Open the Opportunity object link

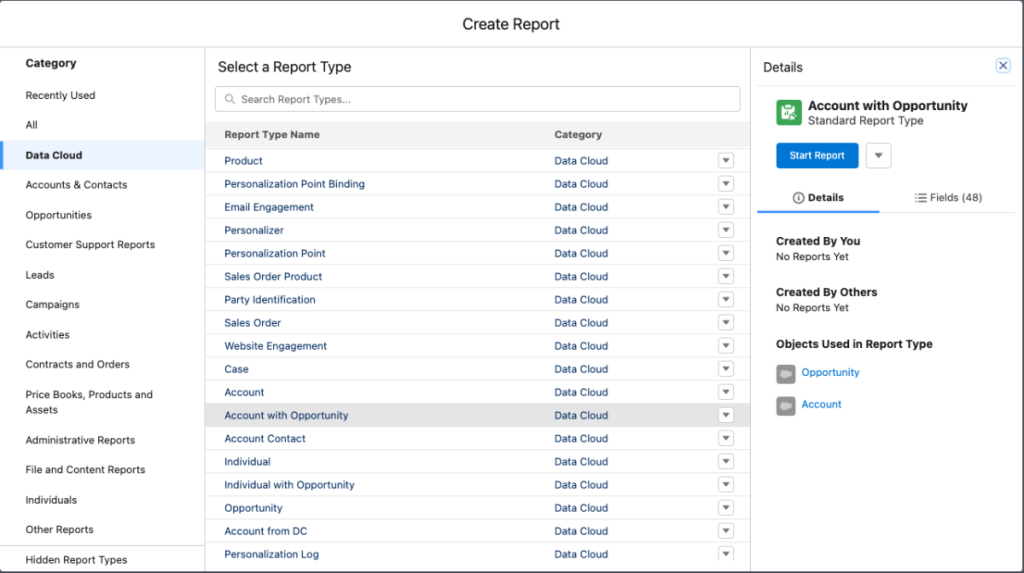830,372
